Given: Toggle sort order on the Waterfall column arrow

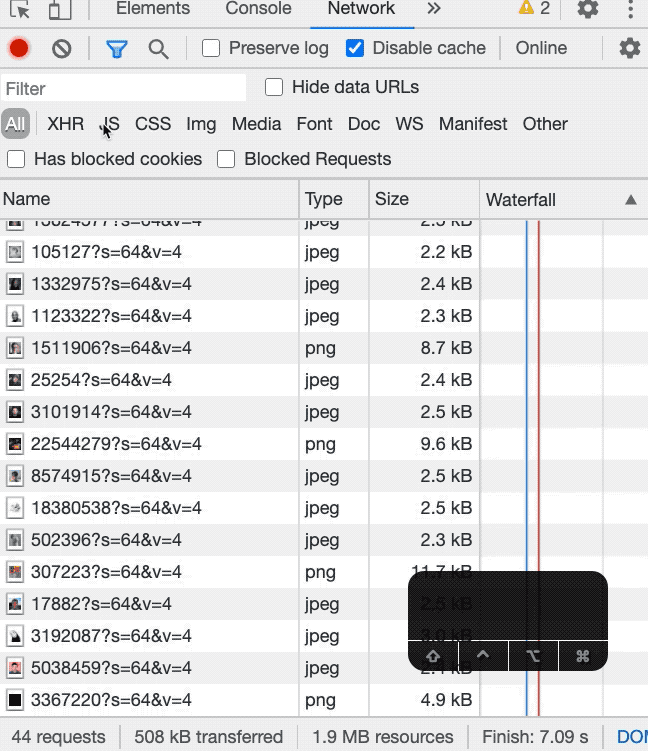Looking at the screenshot, I should (x=631, y=200).
